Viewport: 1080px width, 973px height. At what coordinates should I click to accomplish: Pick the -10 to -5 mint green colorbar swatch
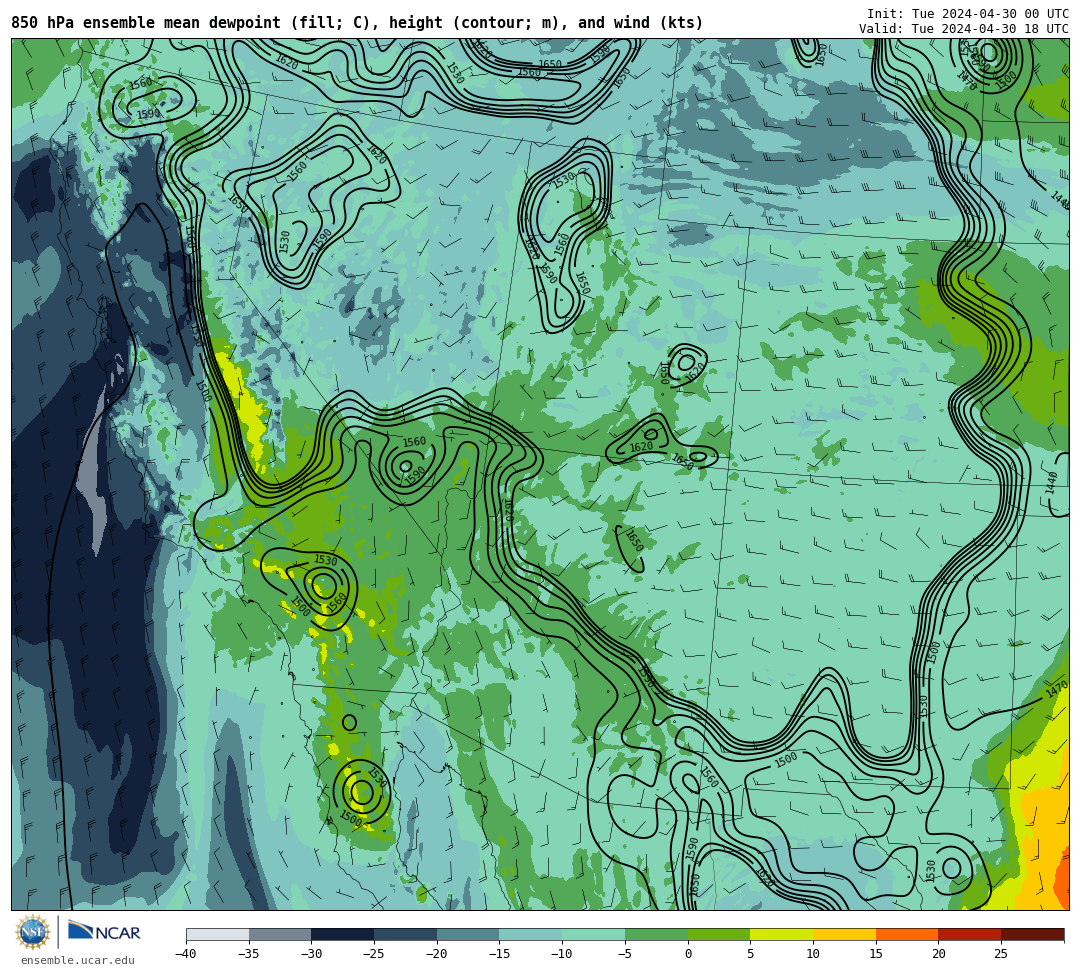593,934
